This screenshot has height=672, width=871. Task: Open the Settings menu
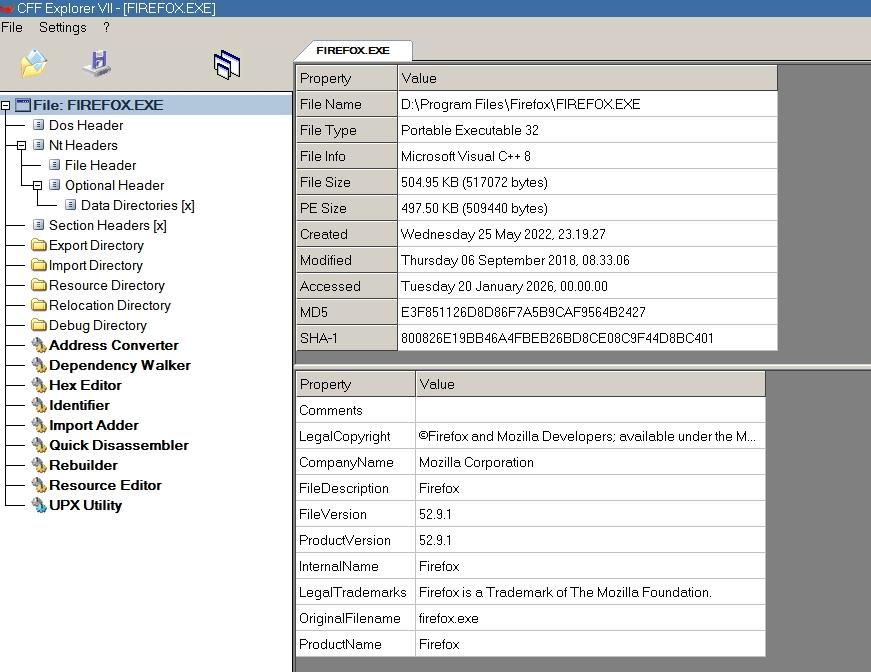[x=62, y=27]
